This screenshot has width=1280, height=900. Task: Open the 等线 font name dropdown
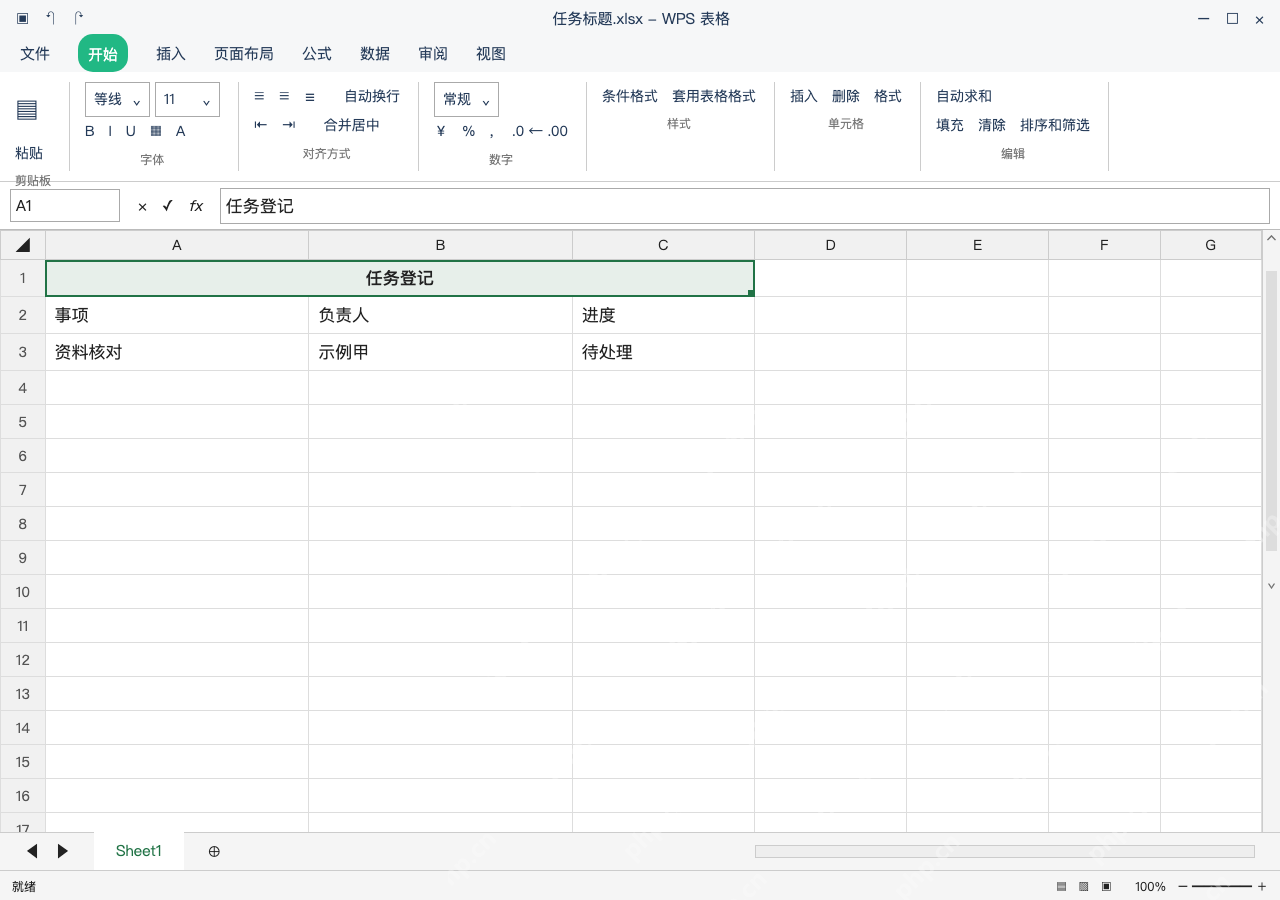tap(117, 99)
